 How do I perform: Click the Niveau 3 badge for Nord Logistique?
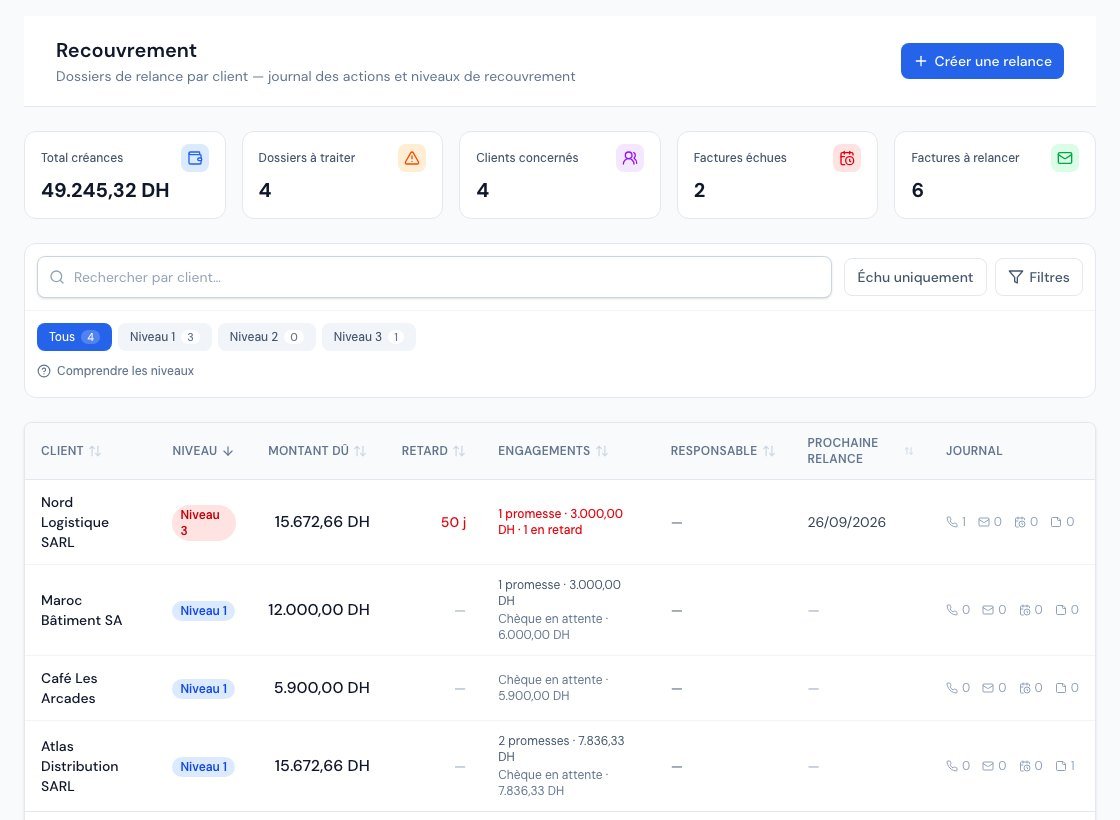click(x=204, y=523)
